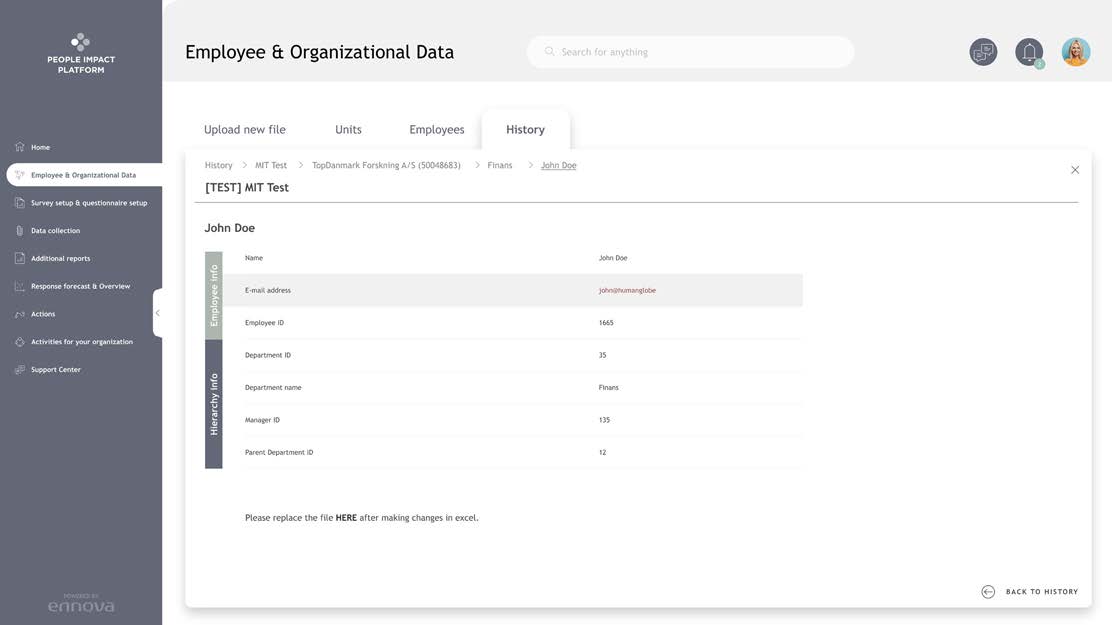Screen dimensions: 1112x625
Task: Click the Additional reports icon
Action: coord(19,258)
